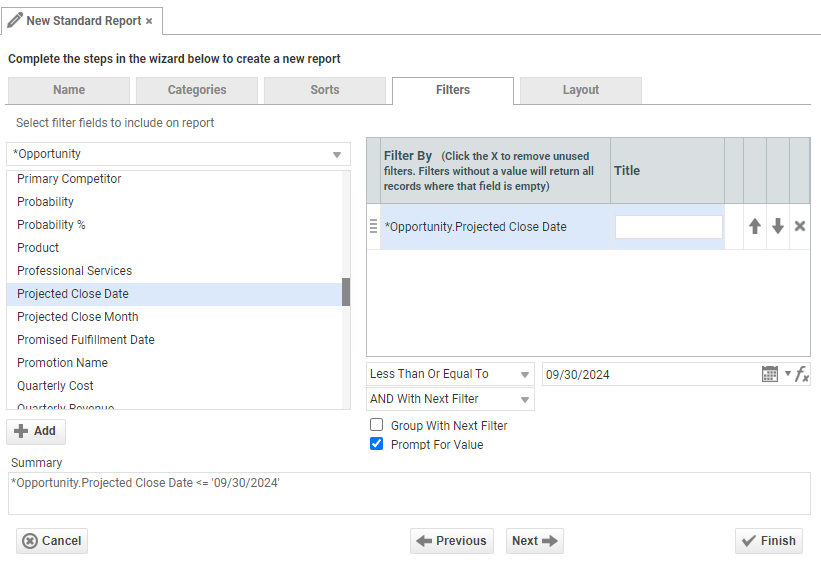This screenshot has width=821, height=567.
Task: Select Projected Close Month in field list
Action: 78,317
